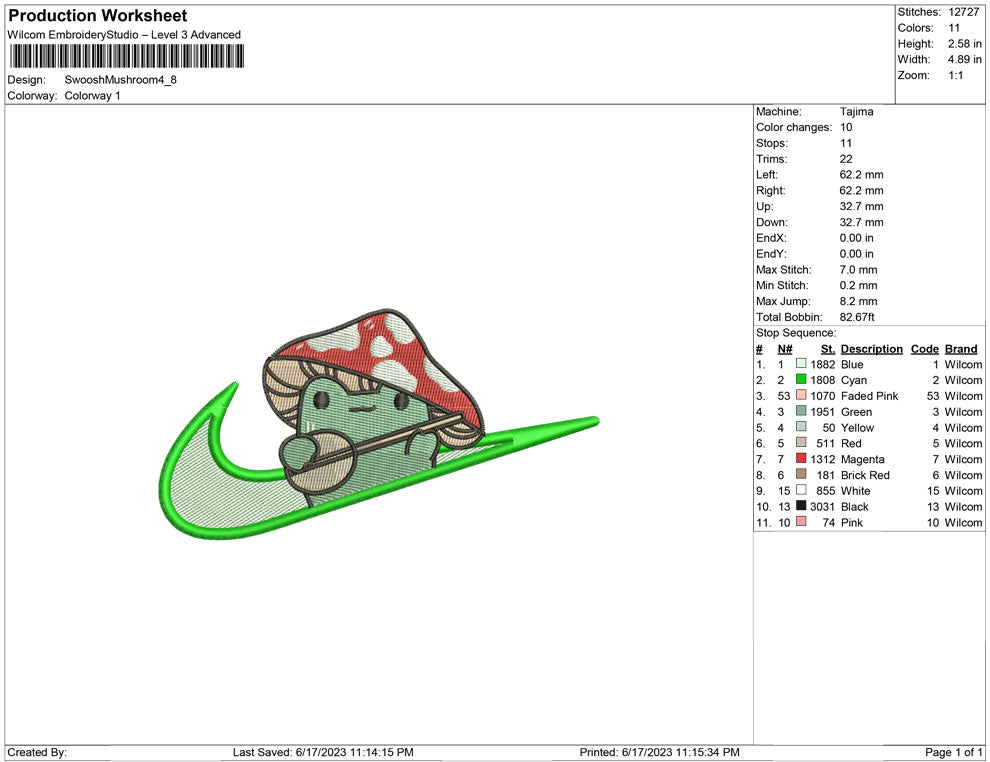Image resolution: width=990 pixels, height=762 pixels.
Task: Click the stitch count '3031' for Black
Action: point(823,506)
